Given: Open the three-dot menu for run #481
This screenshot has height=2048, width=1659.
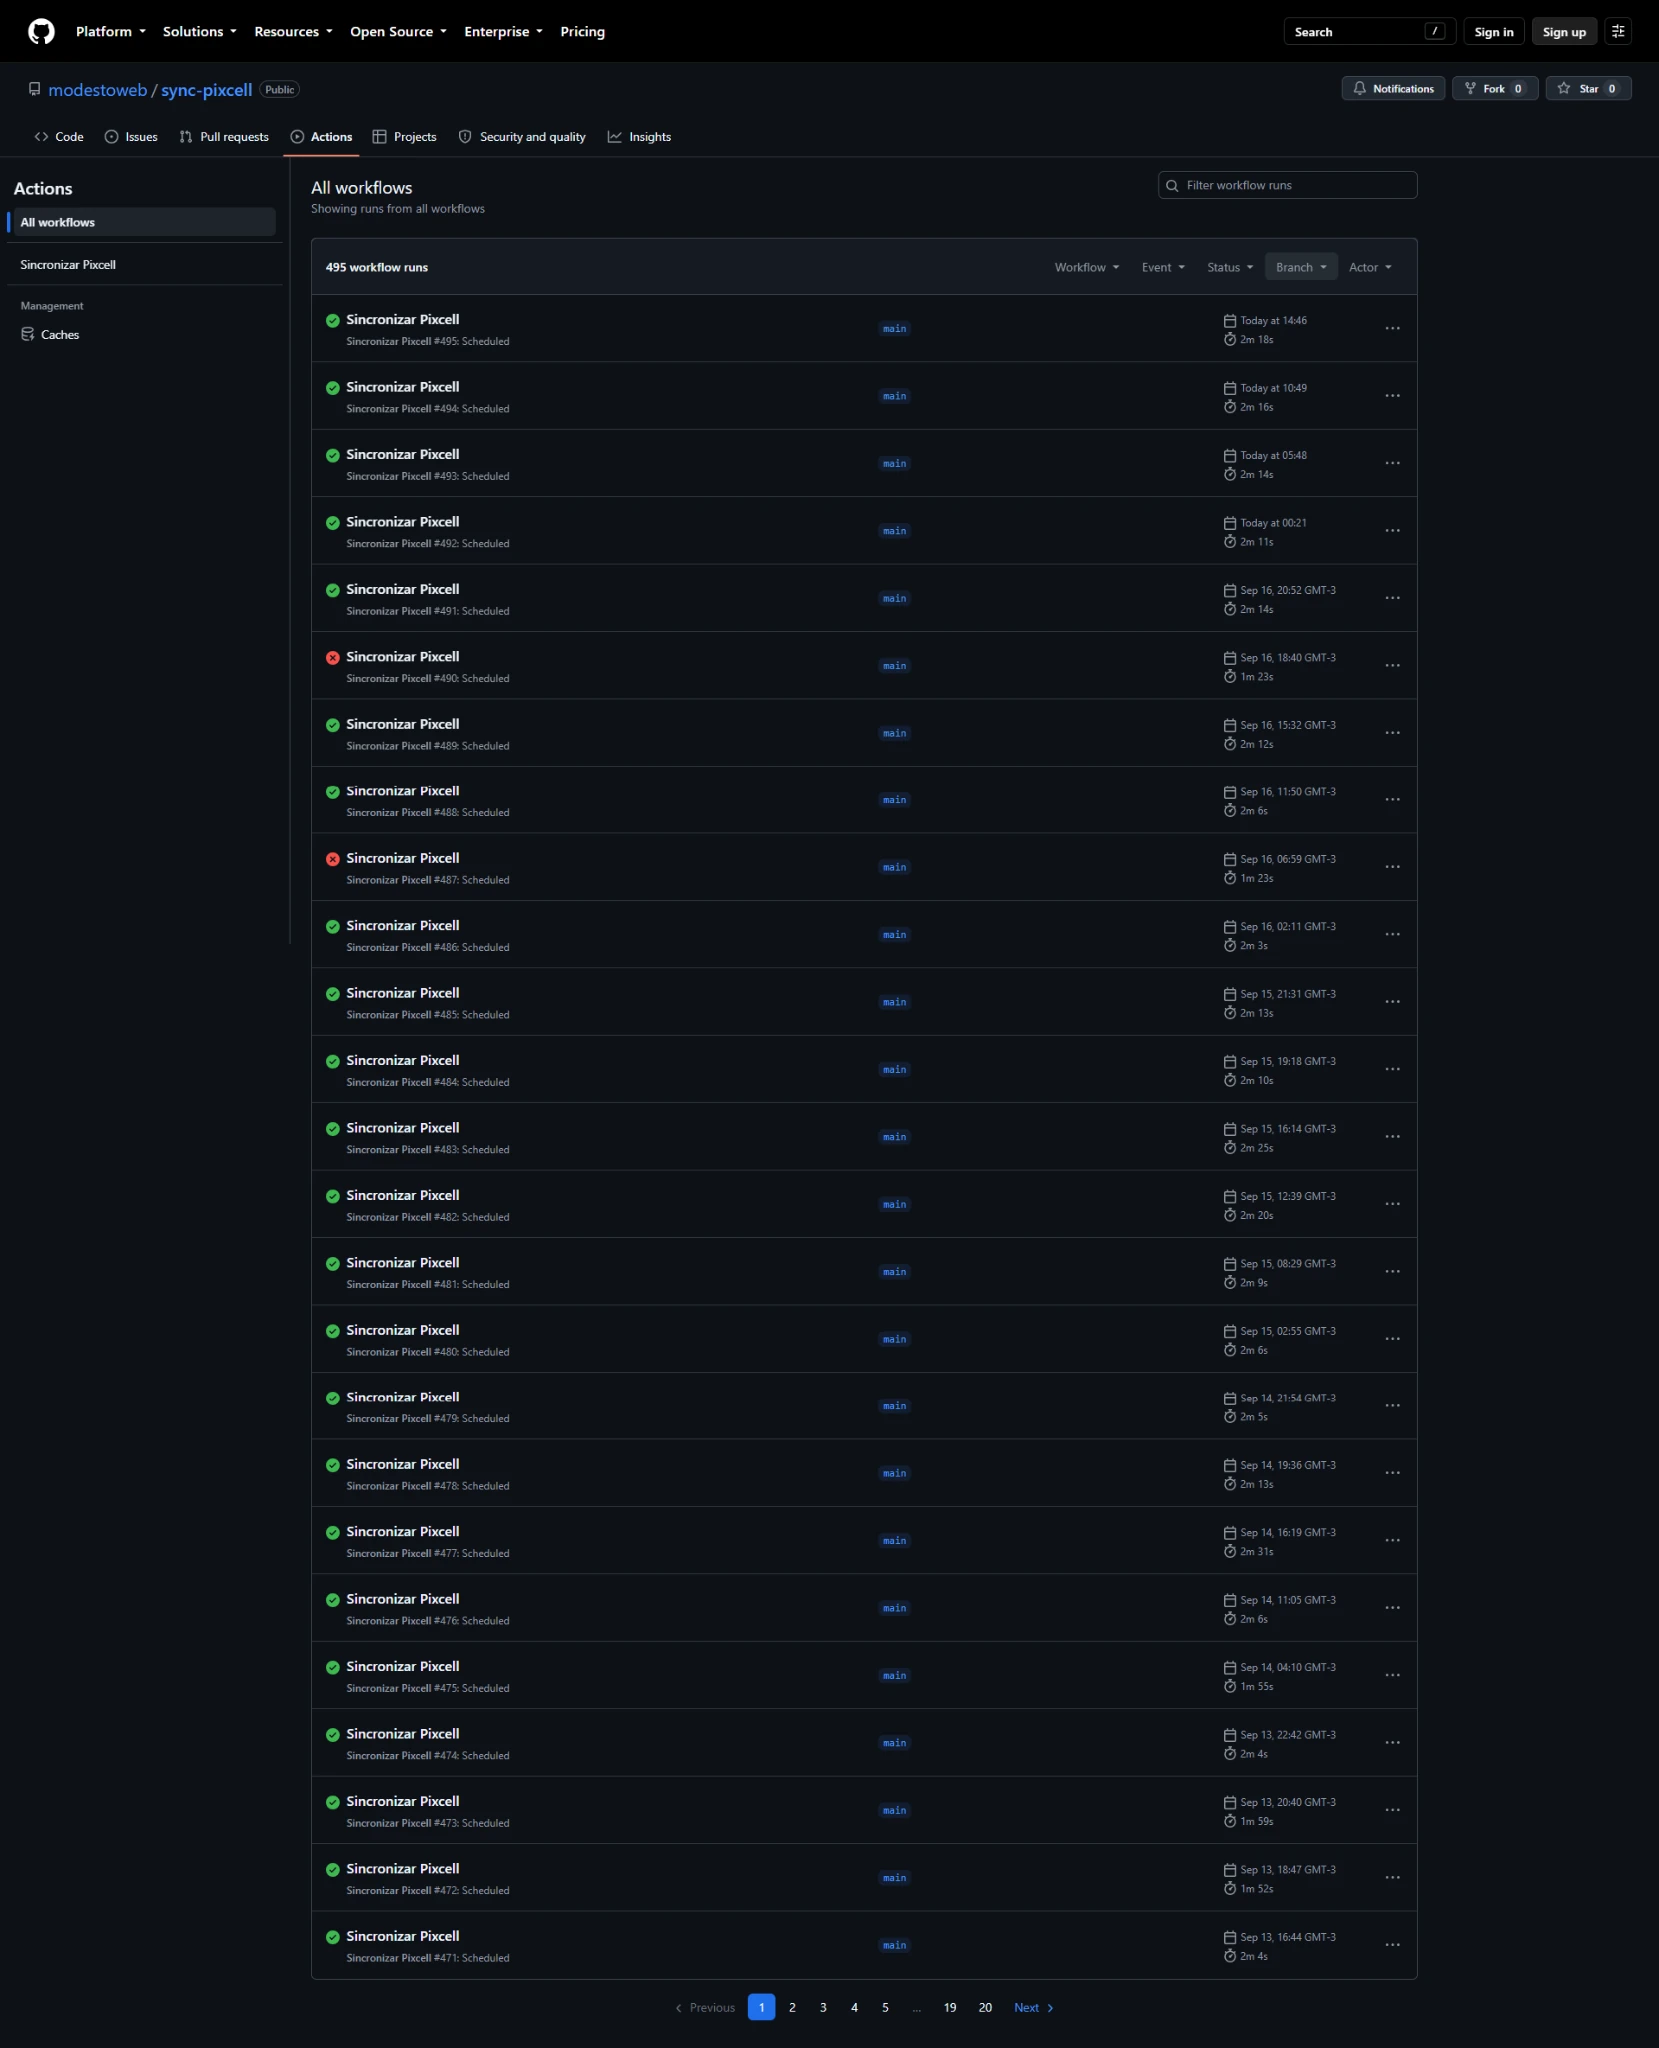Looking at the screenshot, I should 1392,1272.
